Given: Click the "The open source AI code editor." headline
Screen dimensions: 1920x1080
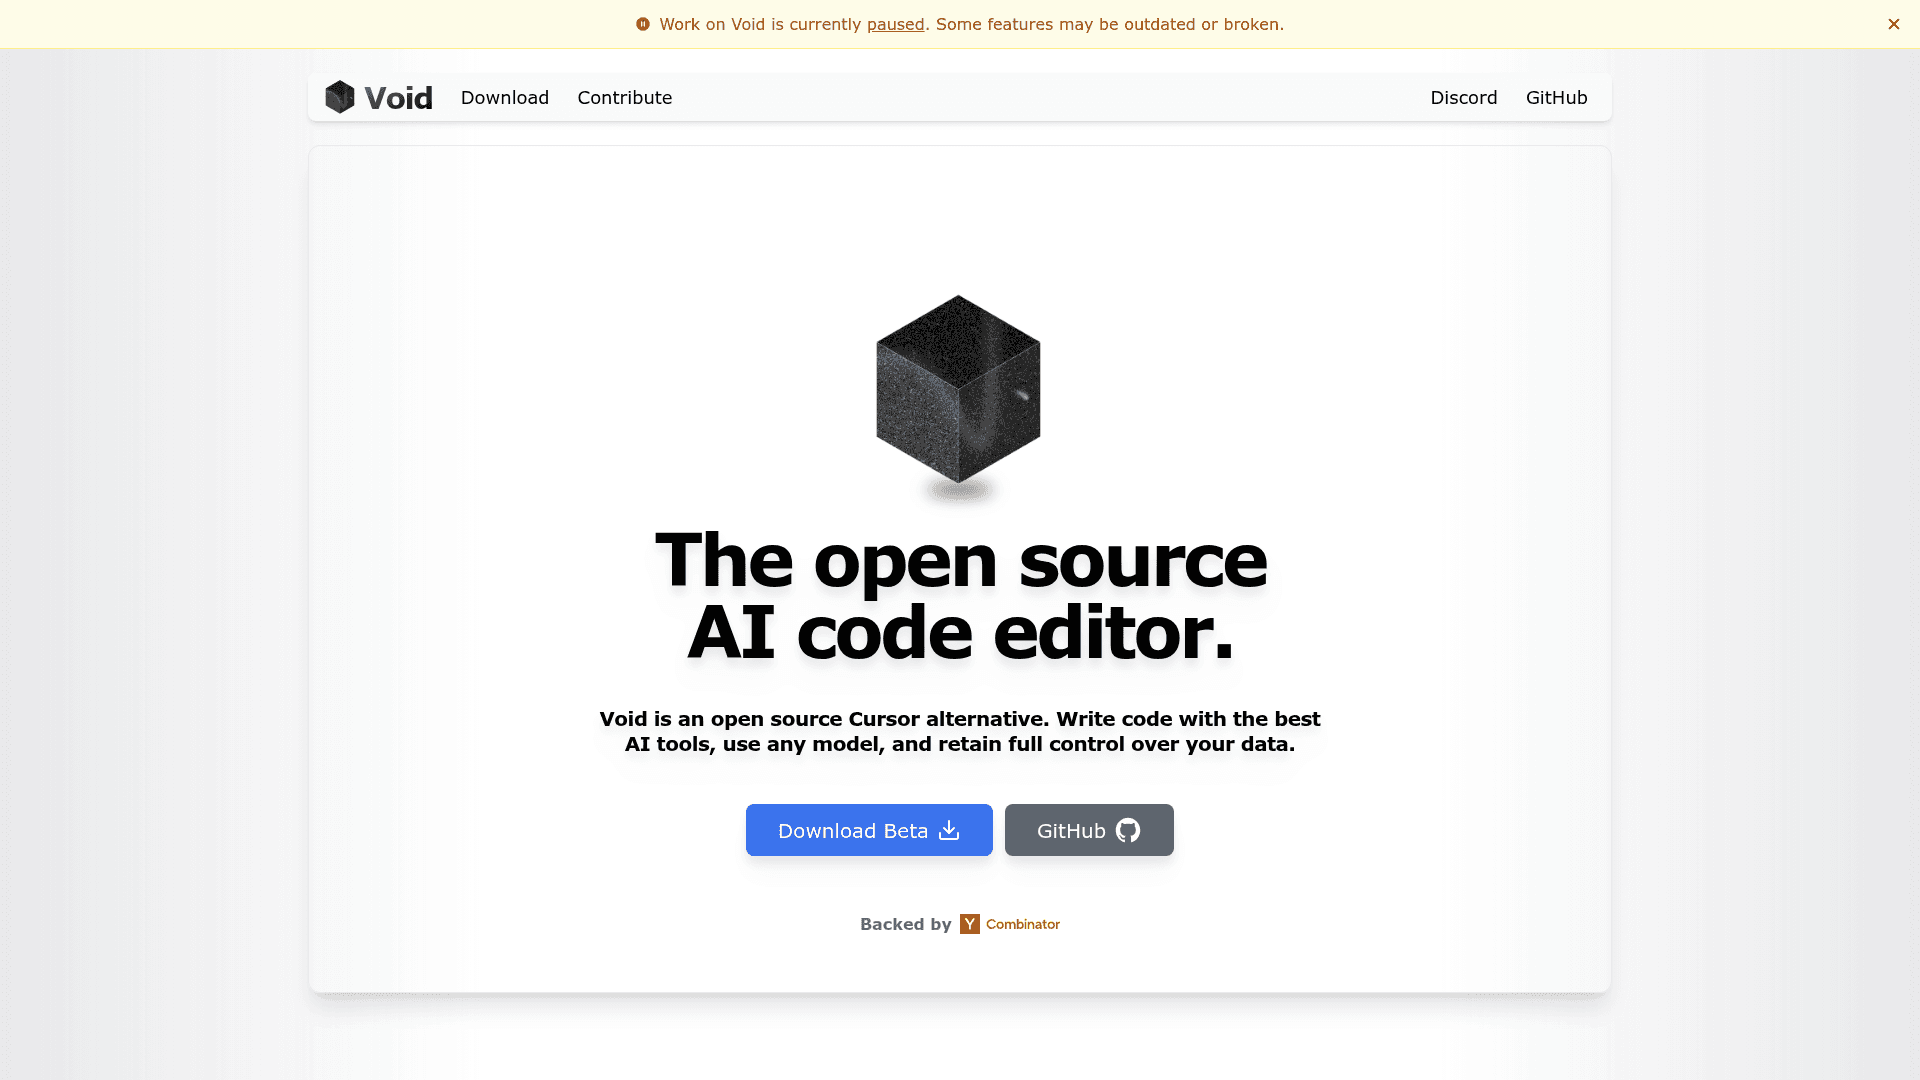Looking at the screenshot, I should click(960, 596).
